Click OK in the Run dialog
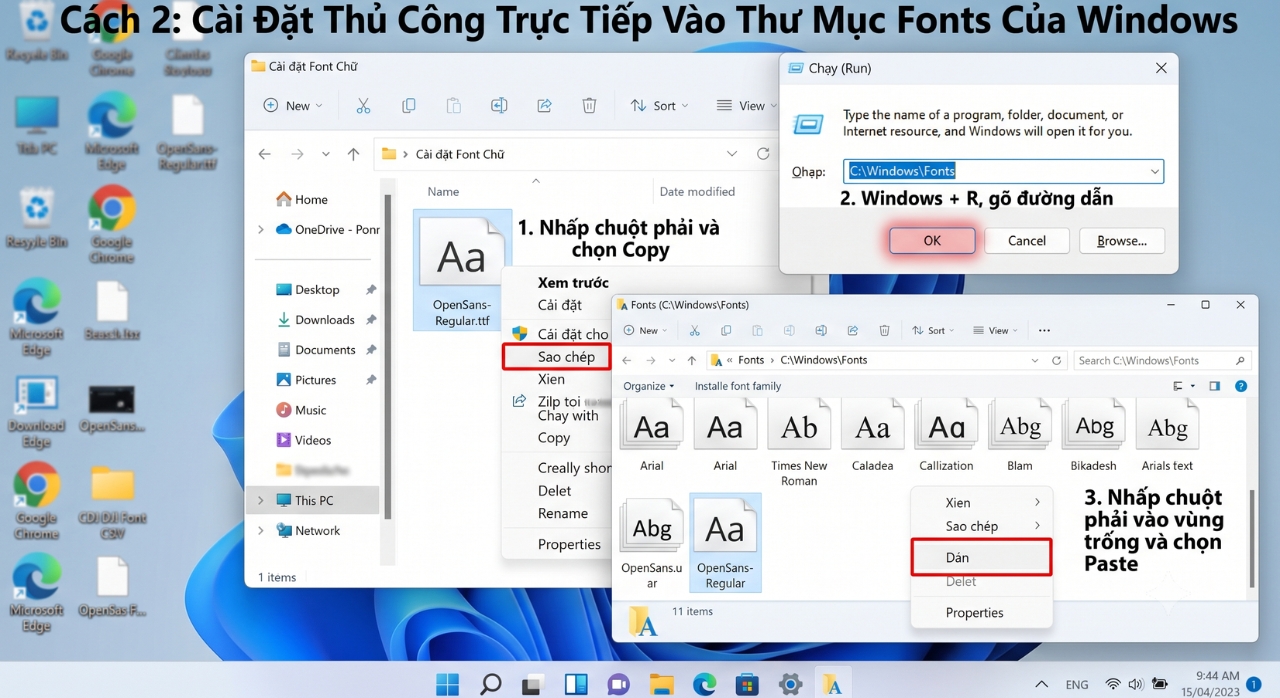Viewport: 1280px width, 698px height. click(x=932, y=240)
